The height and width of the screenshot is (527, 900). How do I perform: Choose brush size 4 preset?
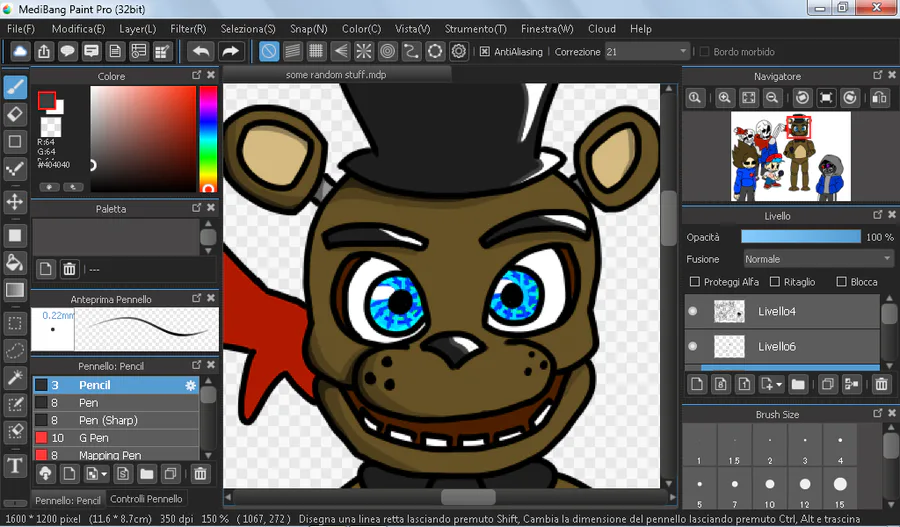(840, 446)
